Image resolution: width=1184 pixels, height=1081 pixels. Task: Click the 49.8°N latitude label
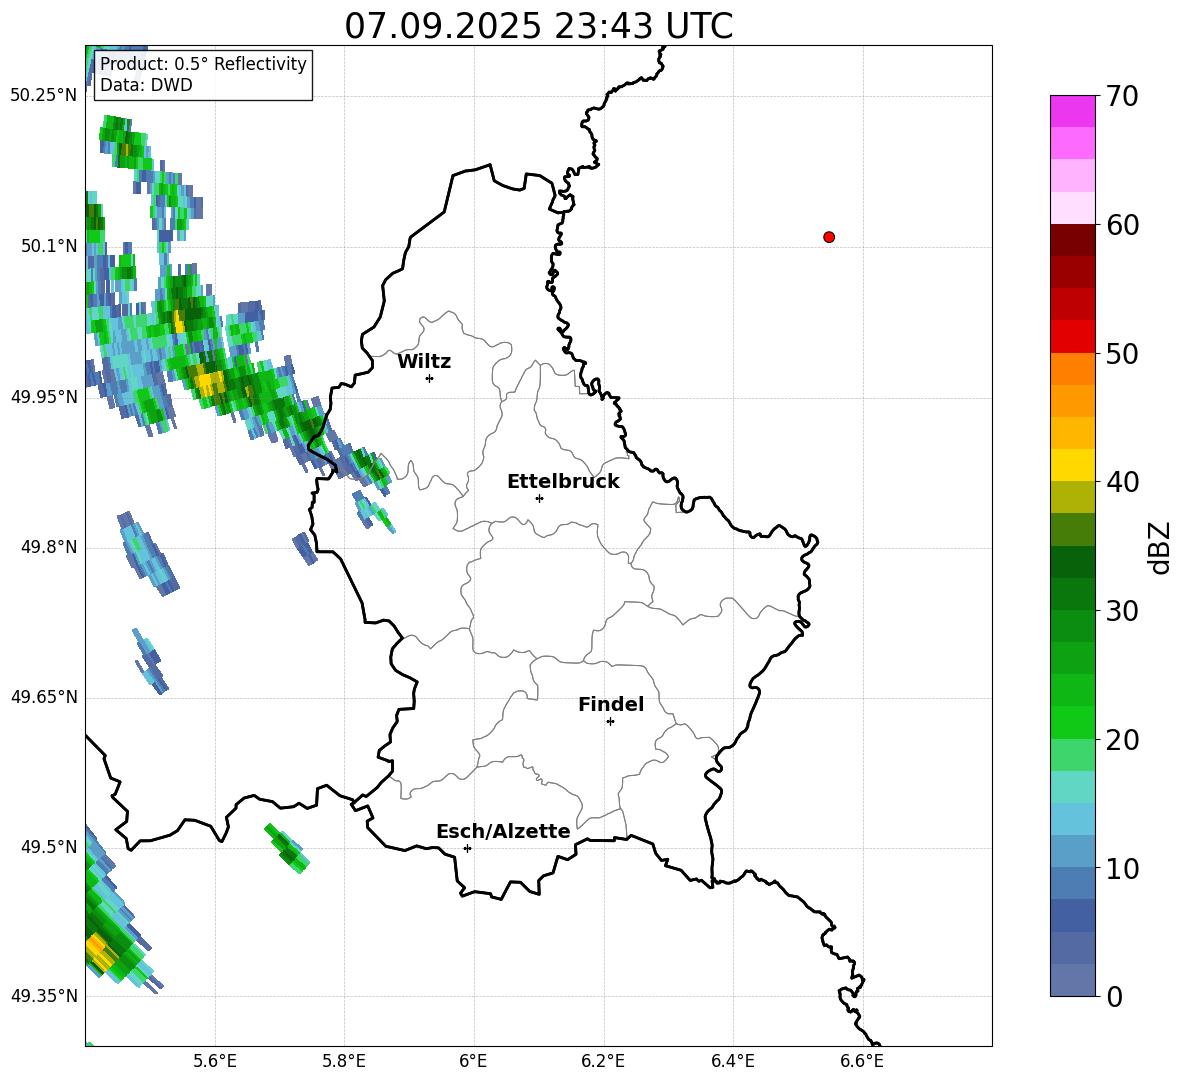pos(49,547)
